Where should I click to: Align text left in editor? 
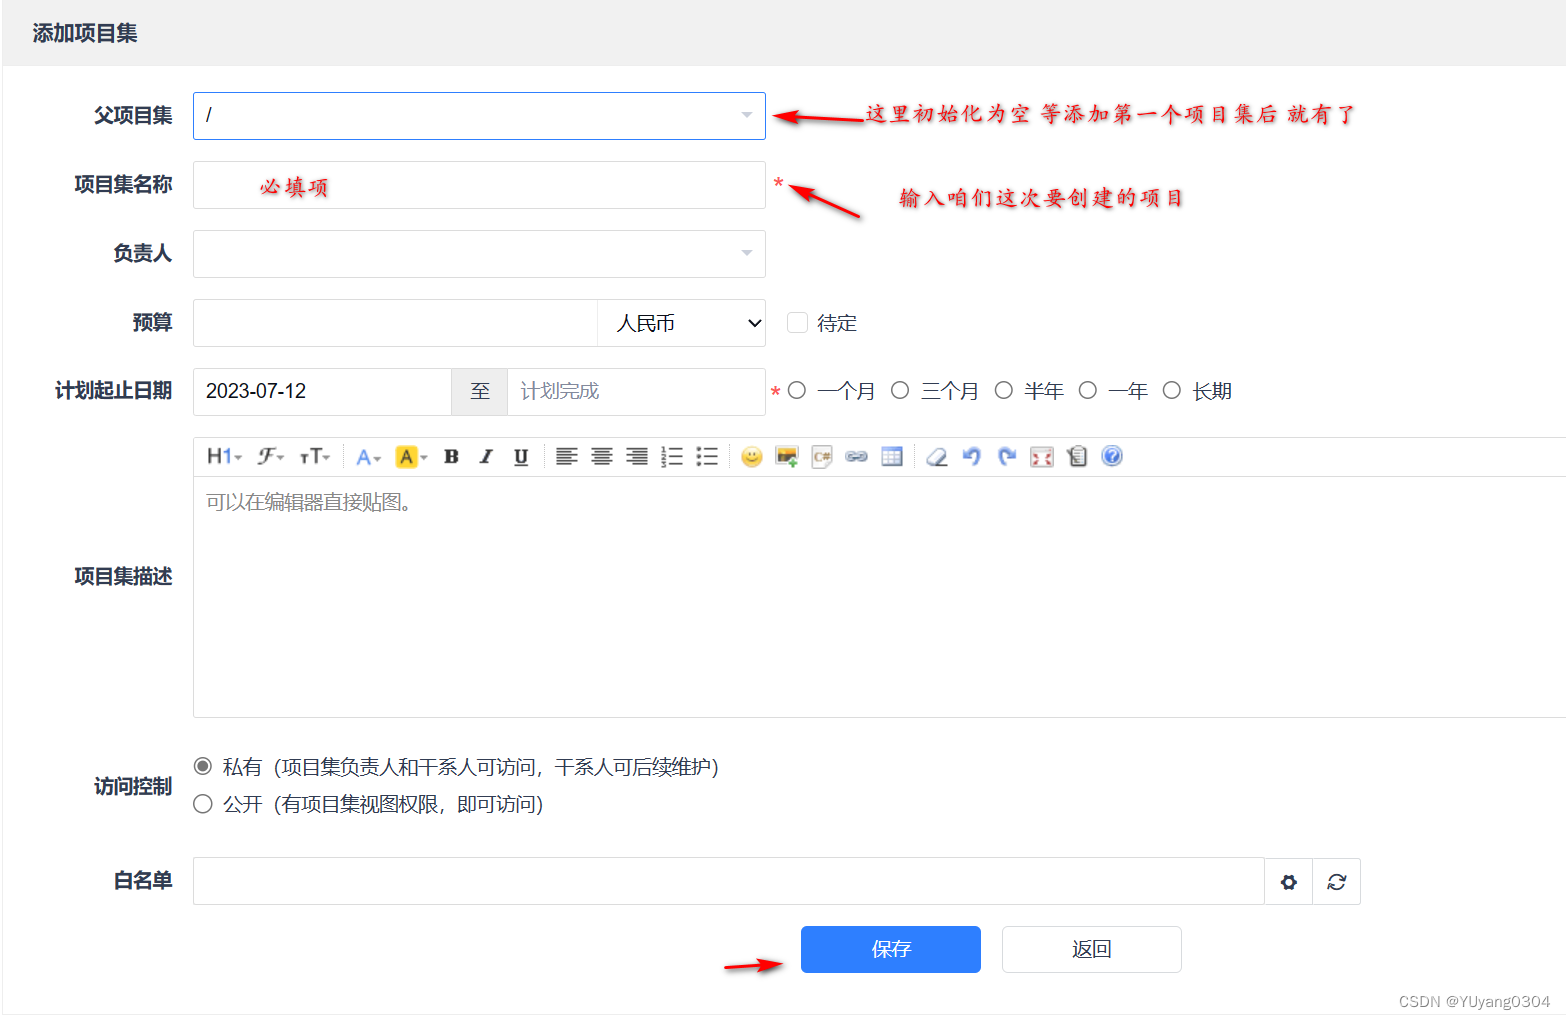tap(567, 457)
